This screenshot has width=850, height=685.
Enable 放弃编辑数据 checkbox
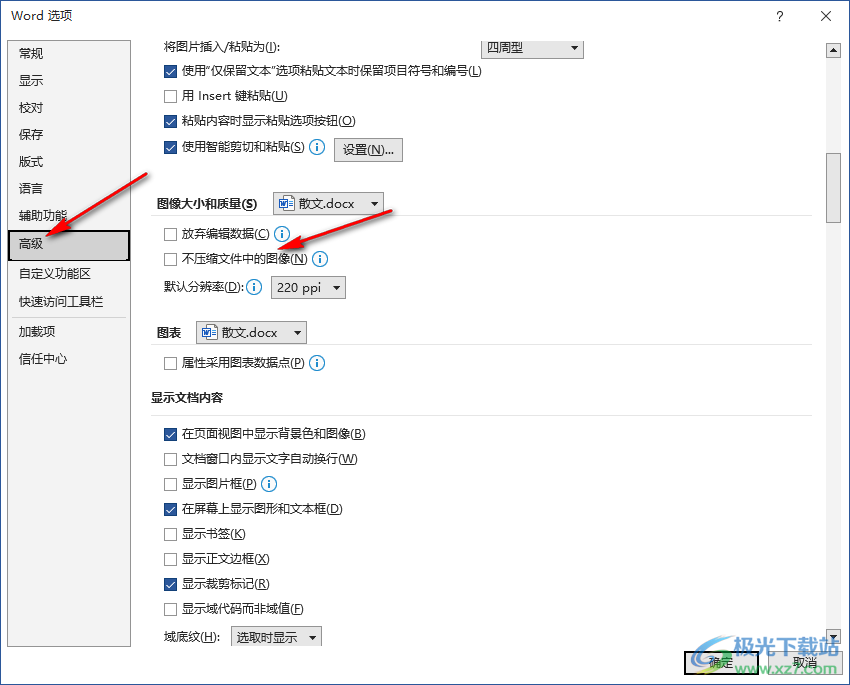[170, 234]
